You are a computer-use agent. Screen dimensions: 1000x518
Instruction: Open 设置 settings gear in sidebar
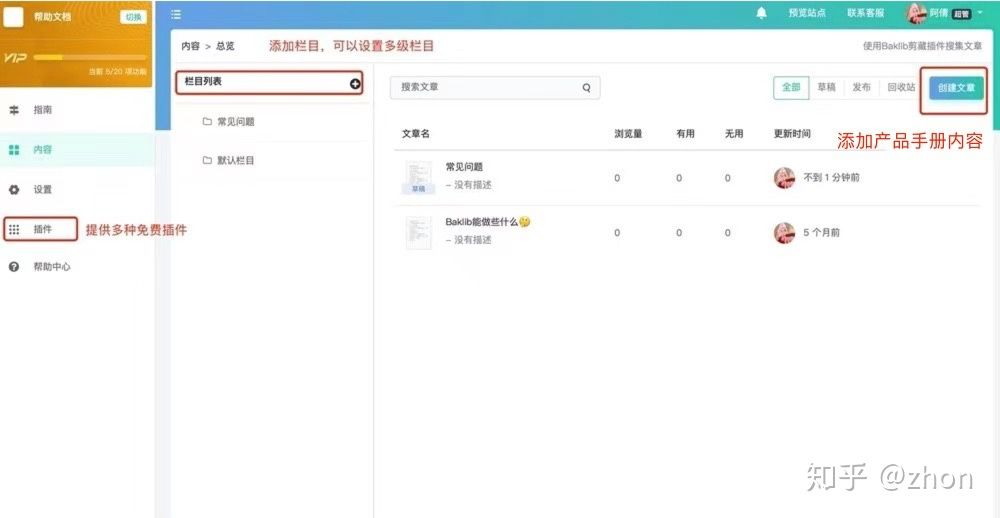[14, 189]
